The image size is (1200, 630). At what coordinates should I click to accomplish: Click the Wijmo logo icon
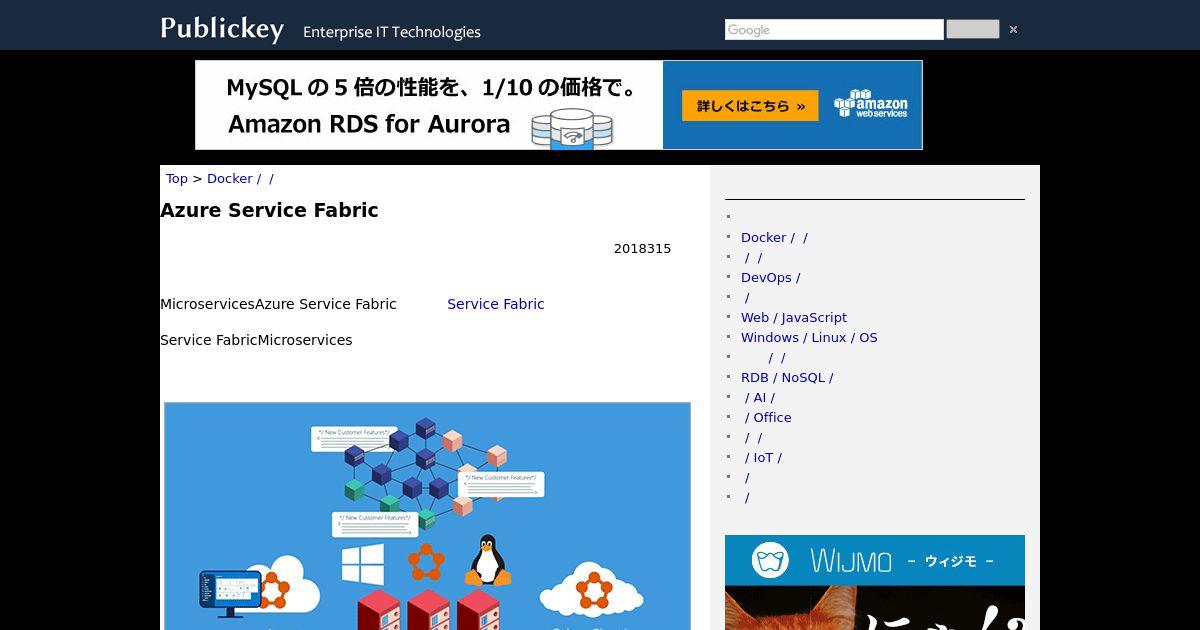(x=770, y=560)
